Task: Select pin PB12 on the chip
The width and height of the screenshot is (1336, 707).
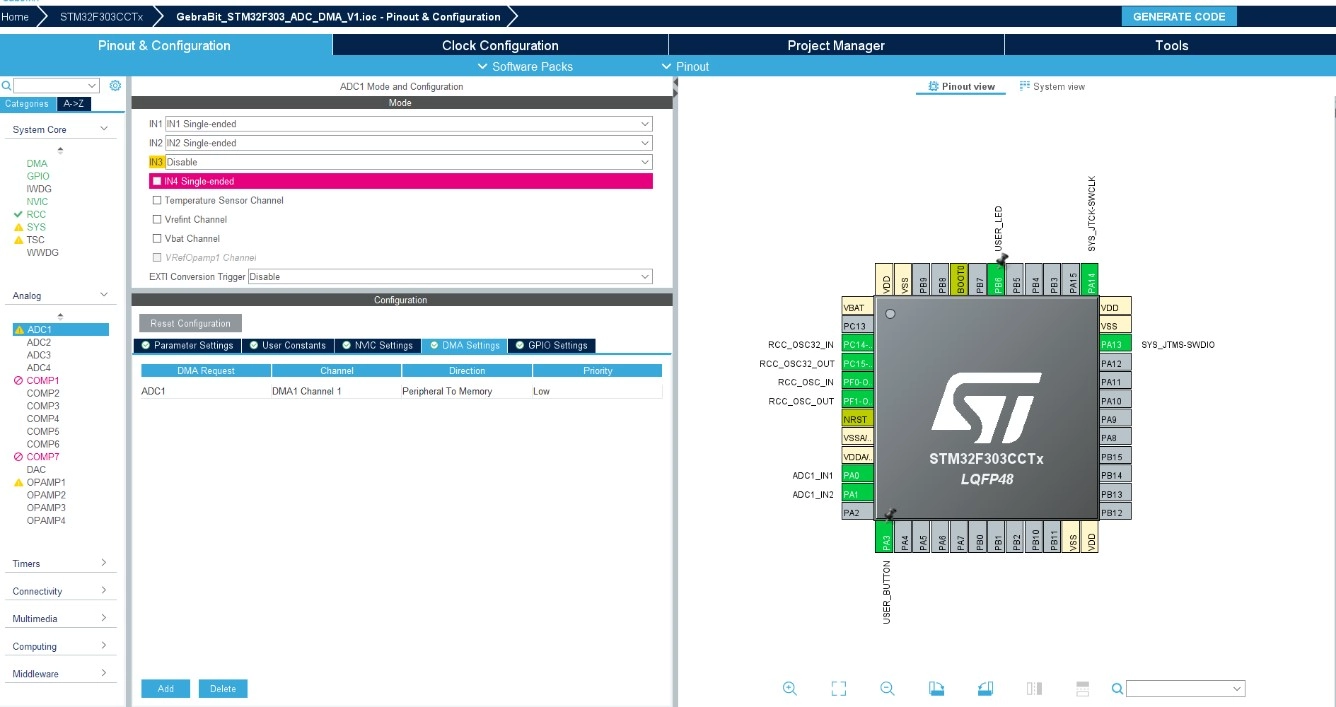Action: [1115, 512]
